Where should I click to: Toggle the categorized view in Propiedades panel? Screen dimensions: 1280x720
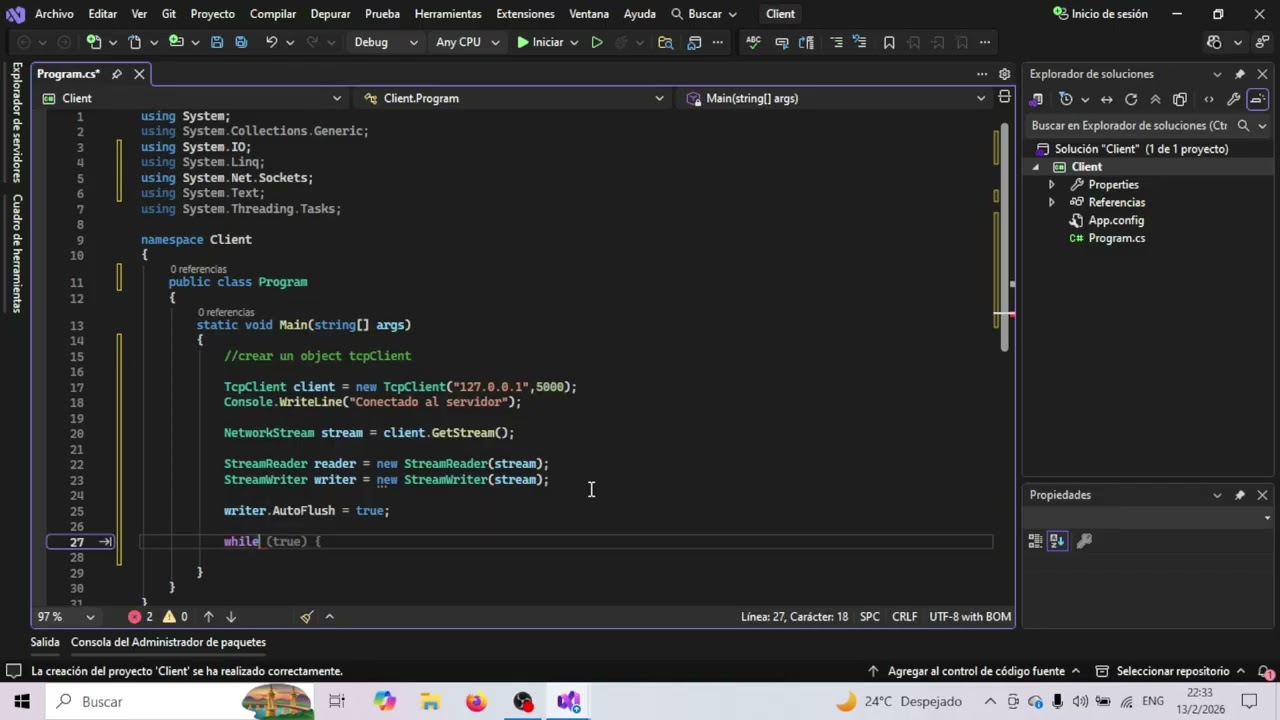[1035, 541]
